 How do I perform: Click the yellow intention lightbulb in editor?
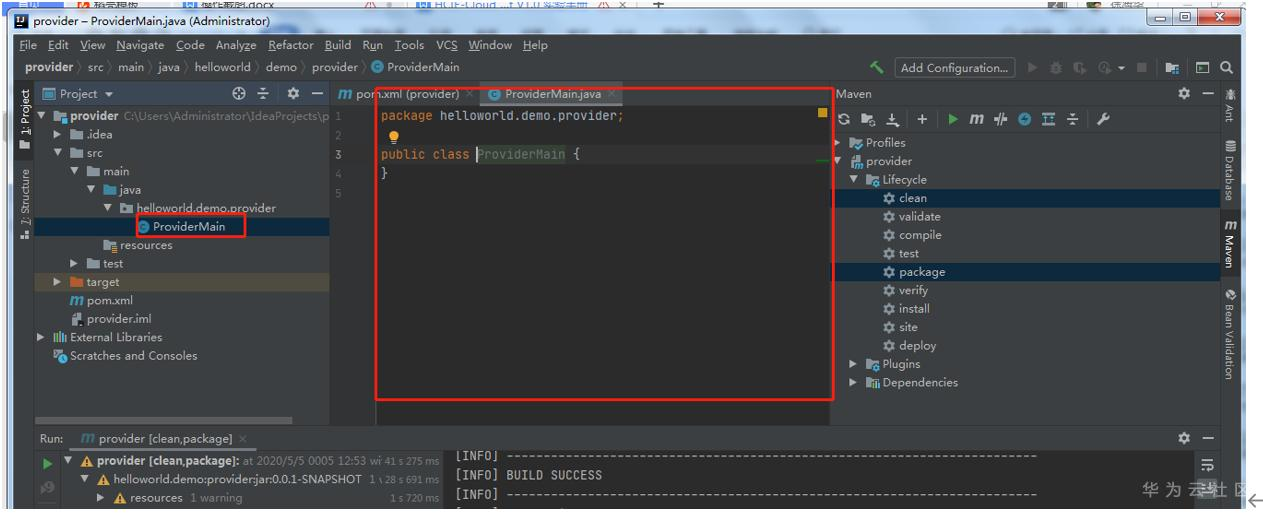pyautogui.click(x=394, y=137)
